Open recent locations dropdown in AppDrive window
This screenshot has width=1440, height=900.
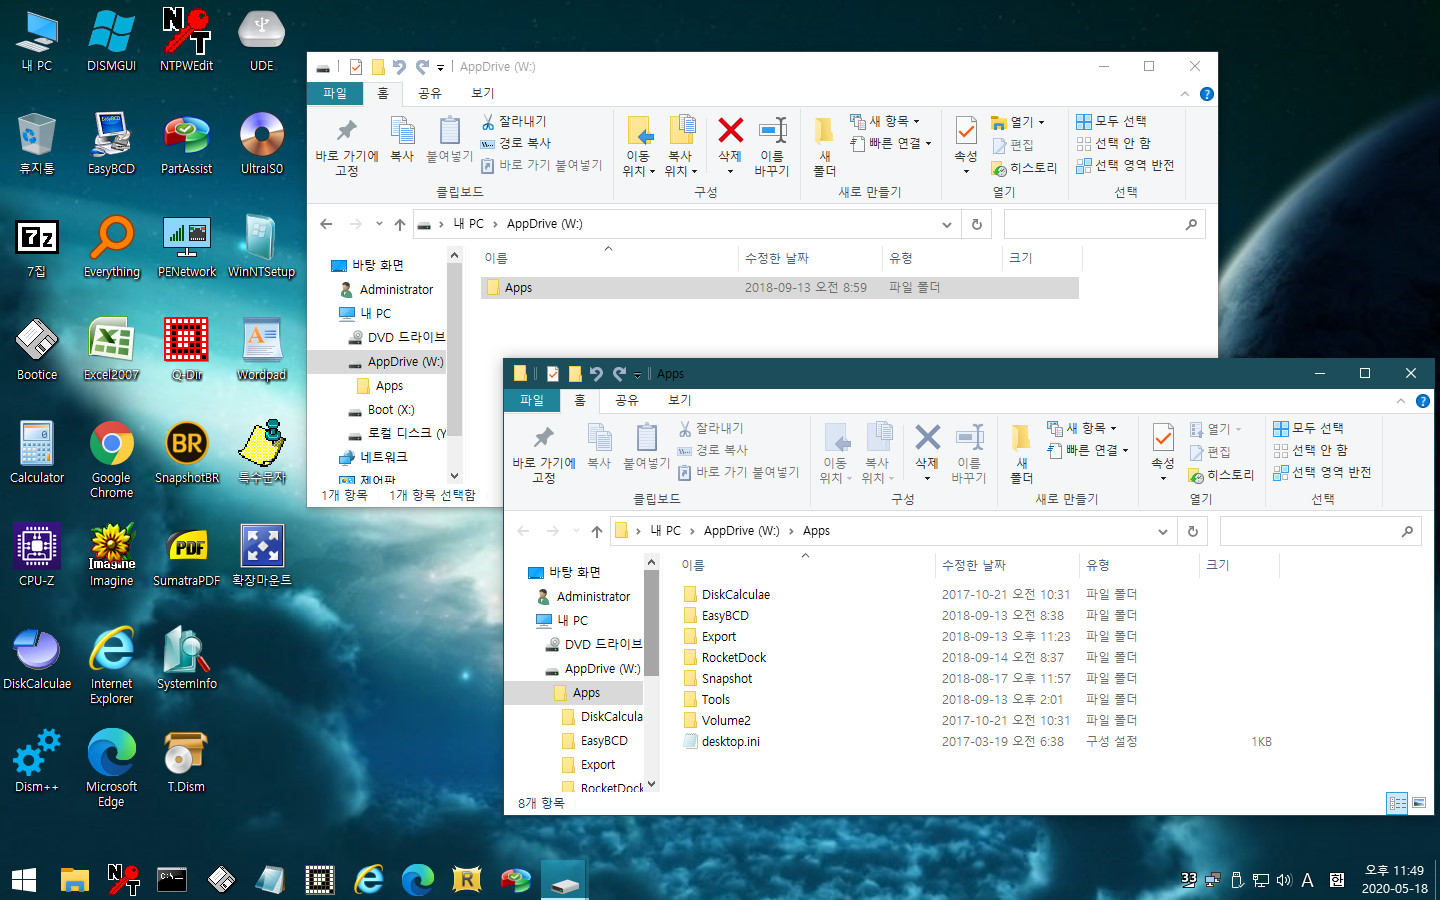[379, 224]
